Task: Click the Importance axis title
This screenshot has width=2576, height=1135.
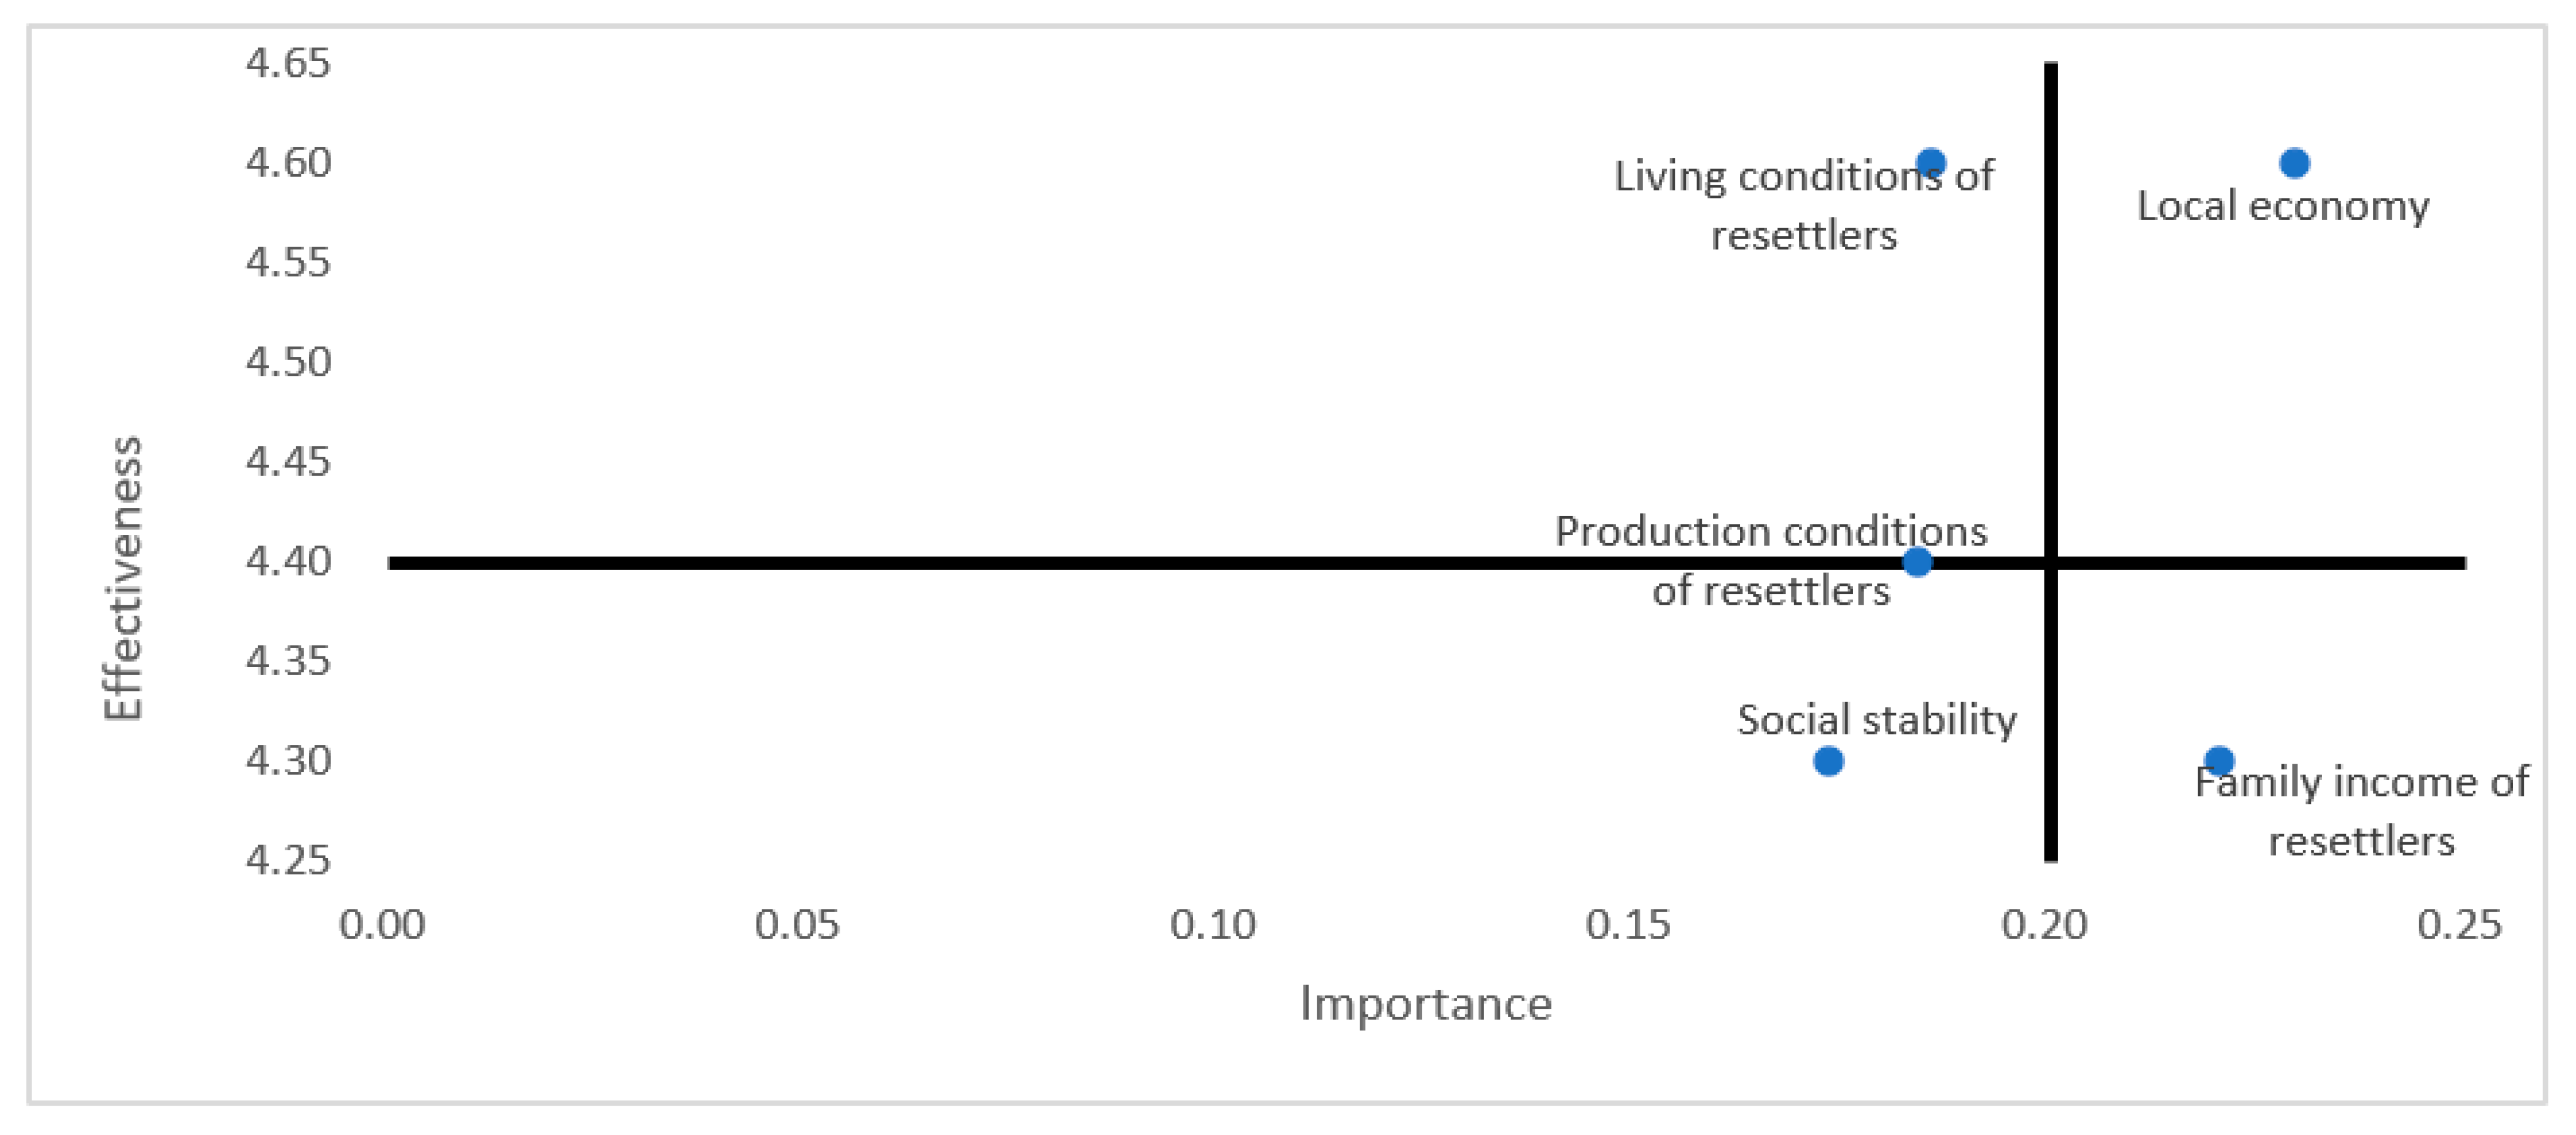Action: [x=1425, y=1003]
